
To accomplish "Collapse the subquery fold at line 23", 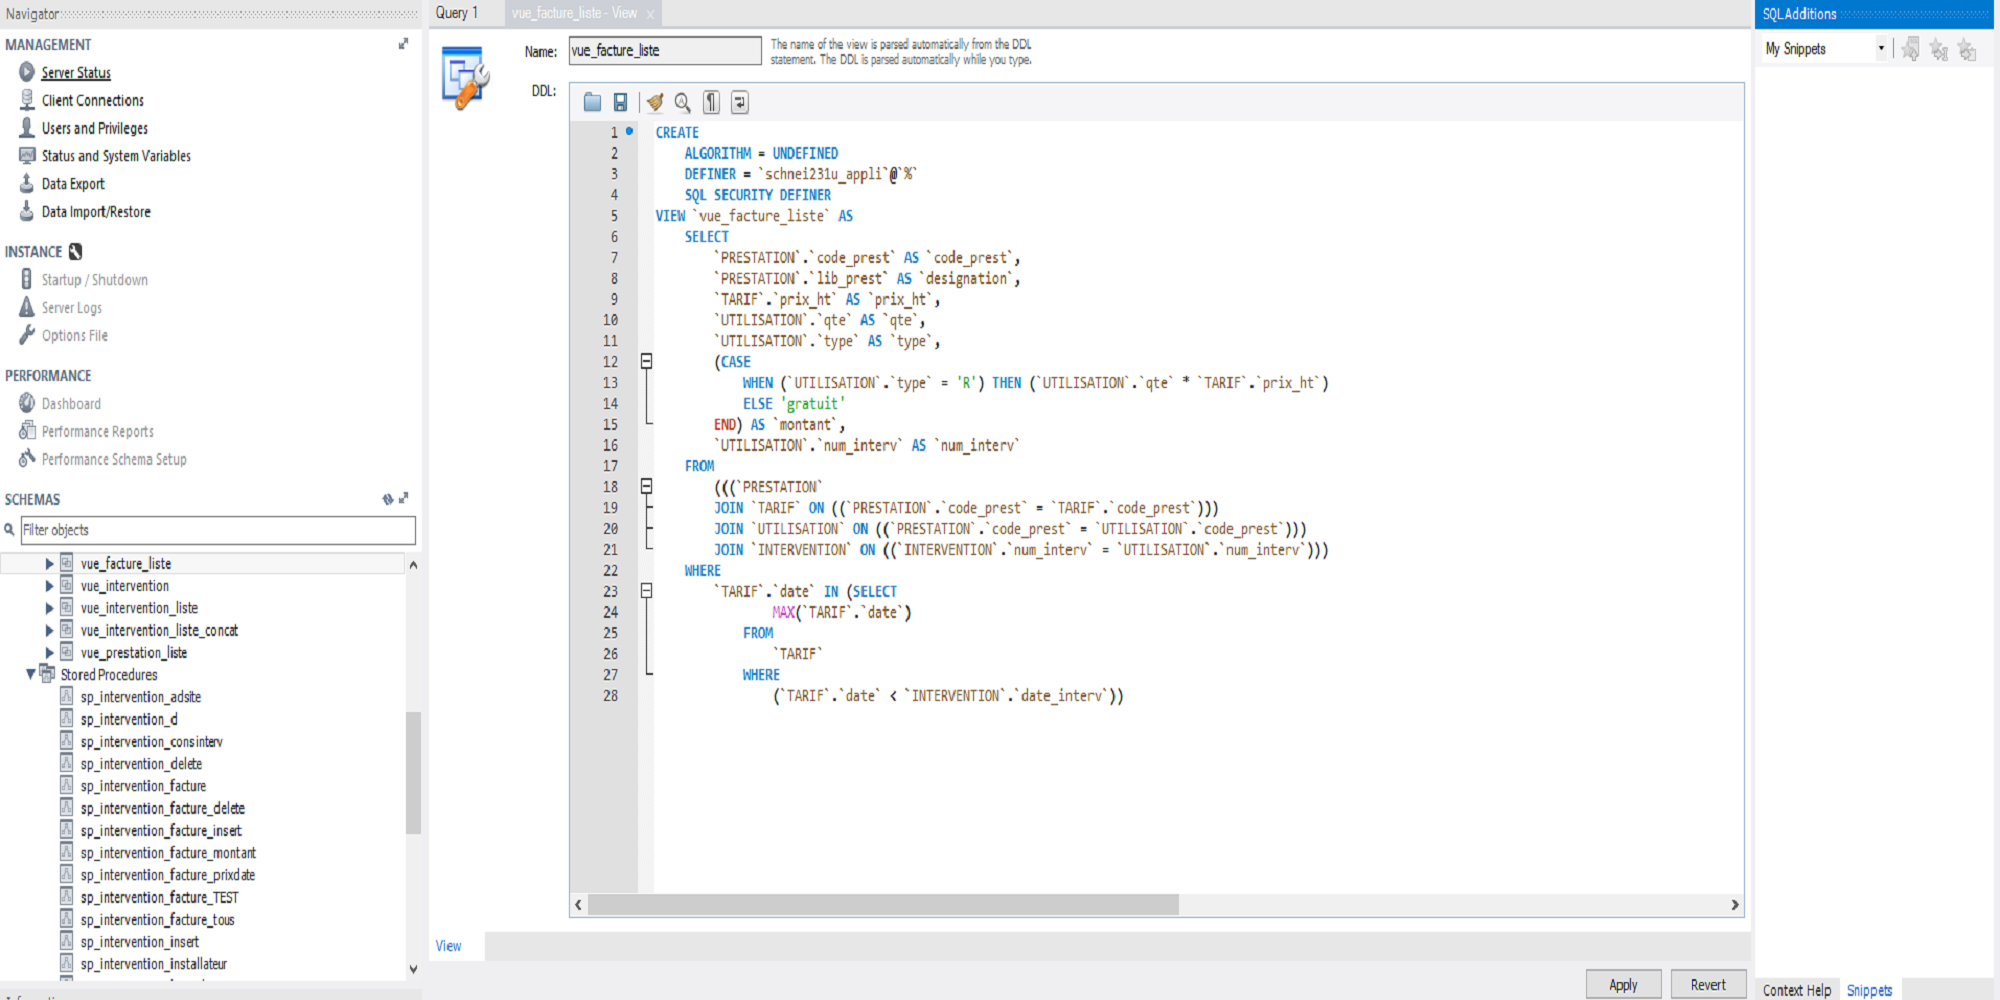I will click(646, 590).
